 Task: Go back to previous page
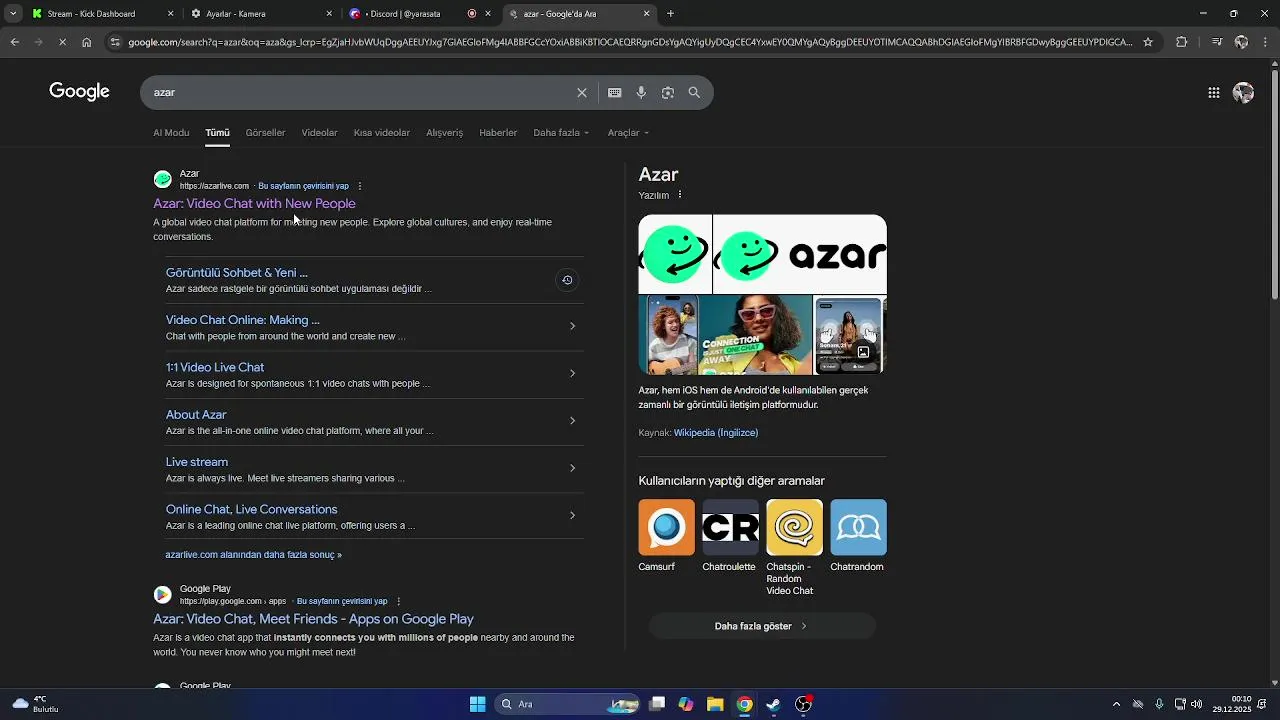[14, 42]
